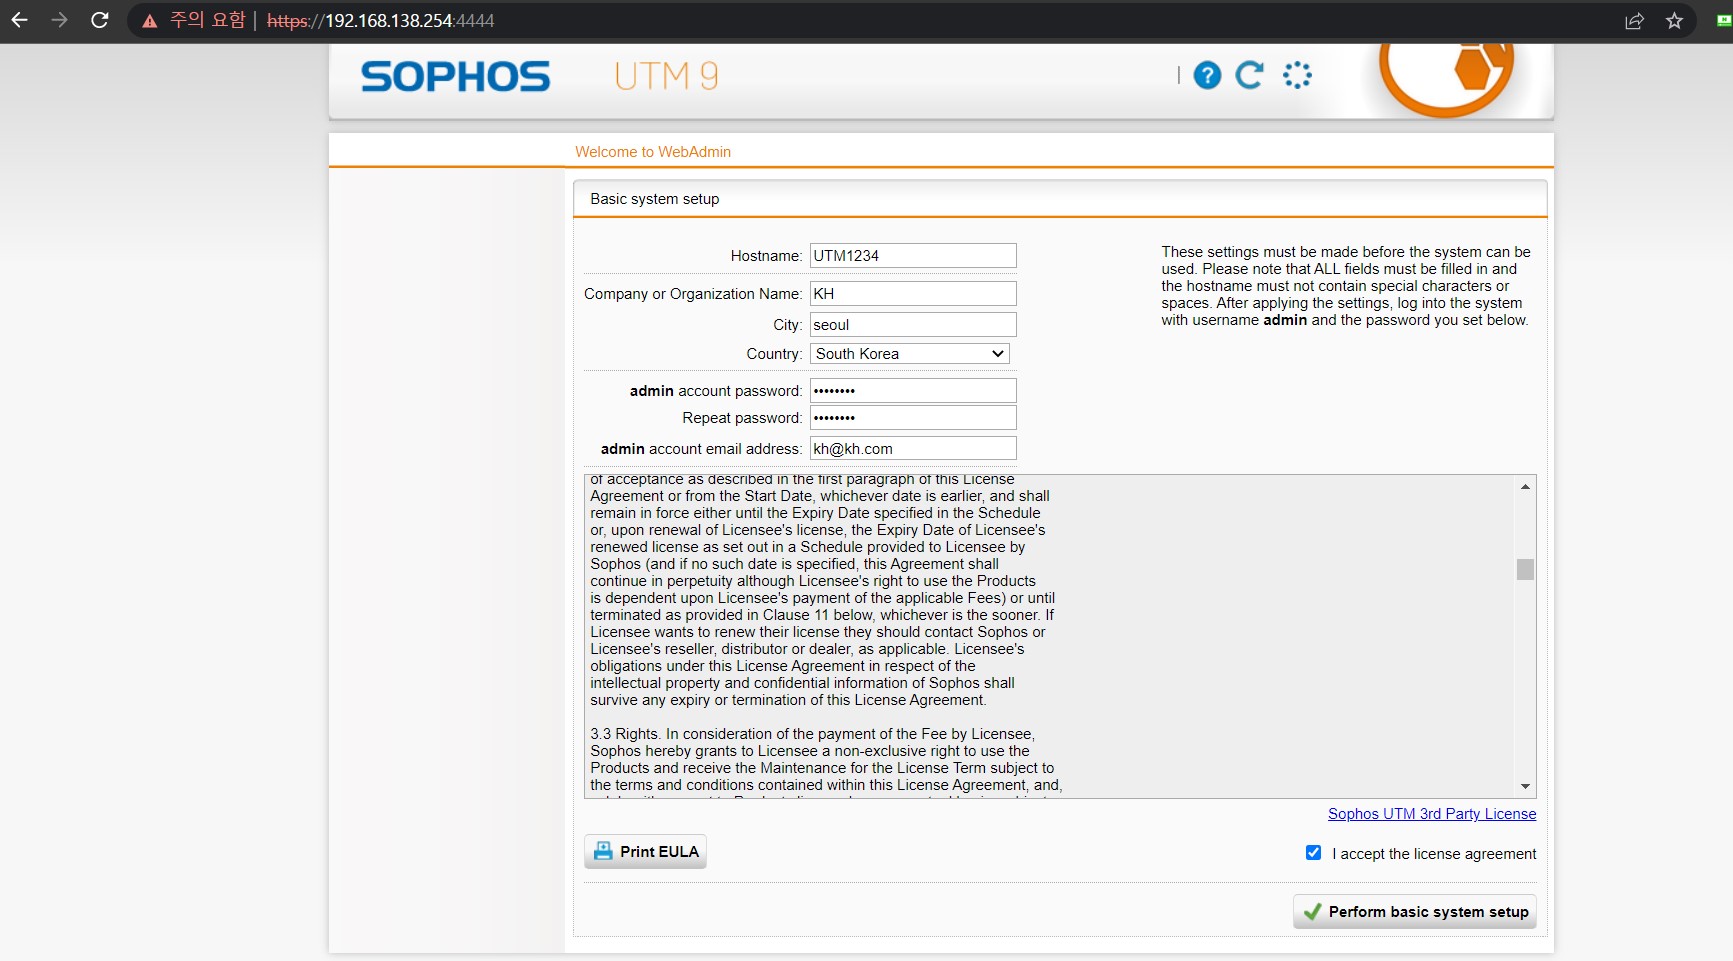Click the dotted spinner activity icon
This screenshot has height=961, width=1733.
point(1297,75)
